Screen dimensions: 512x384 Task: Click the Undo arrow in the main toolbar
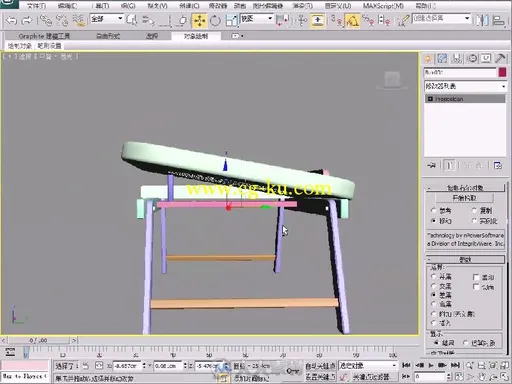pyautogui.click(x=11, y=21)
